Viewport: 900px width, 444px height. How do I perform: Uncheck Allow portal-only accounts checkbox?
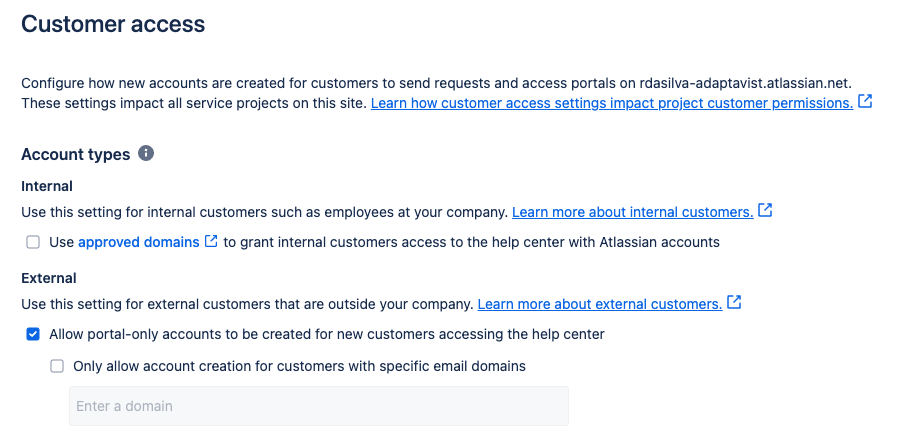pos(33,334)
